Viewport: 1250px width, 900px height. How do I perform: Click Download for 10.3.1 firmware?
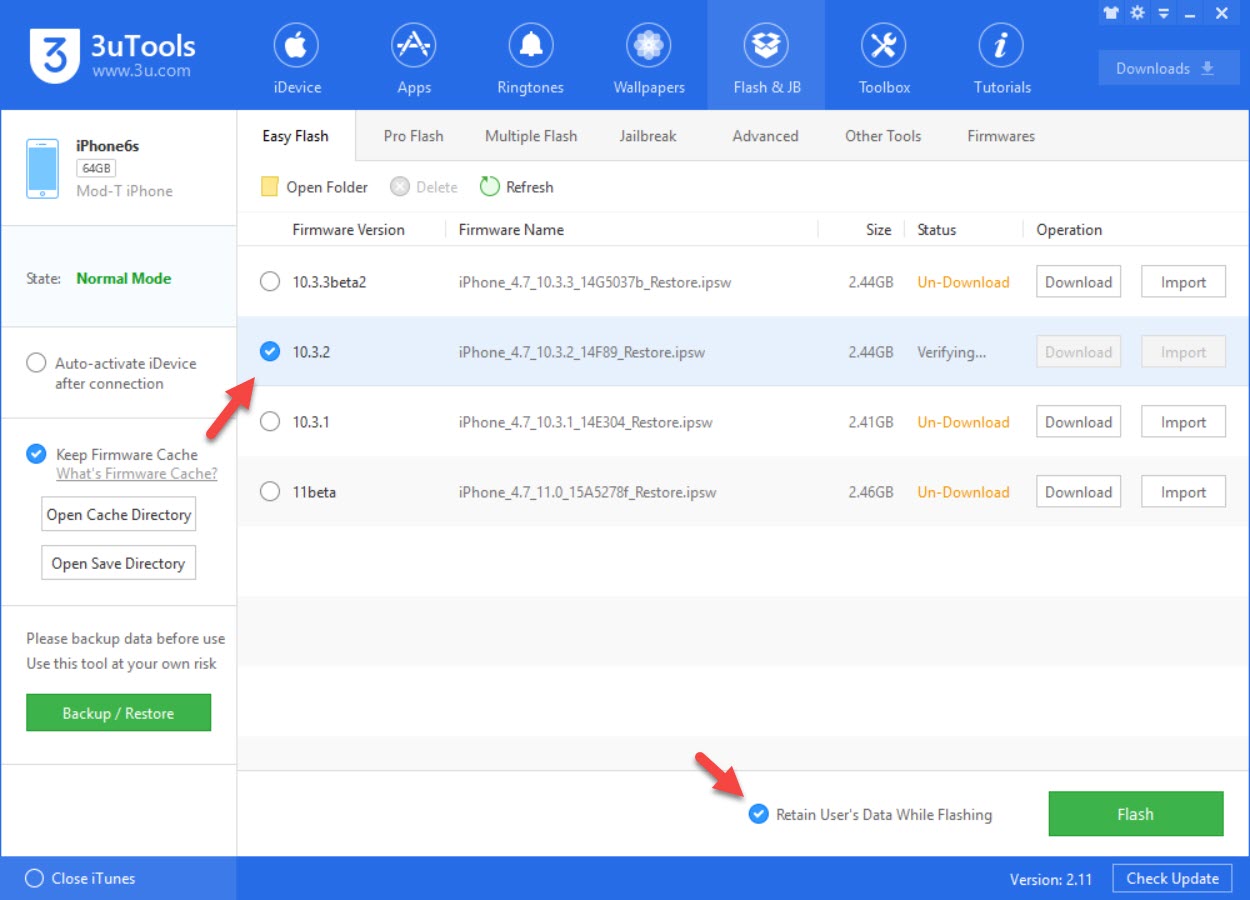coord(1078,422)
